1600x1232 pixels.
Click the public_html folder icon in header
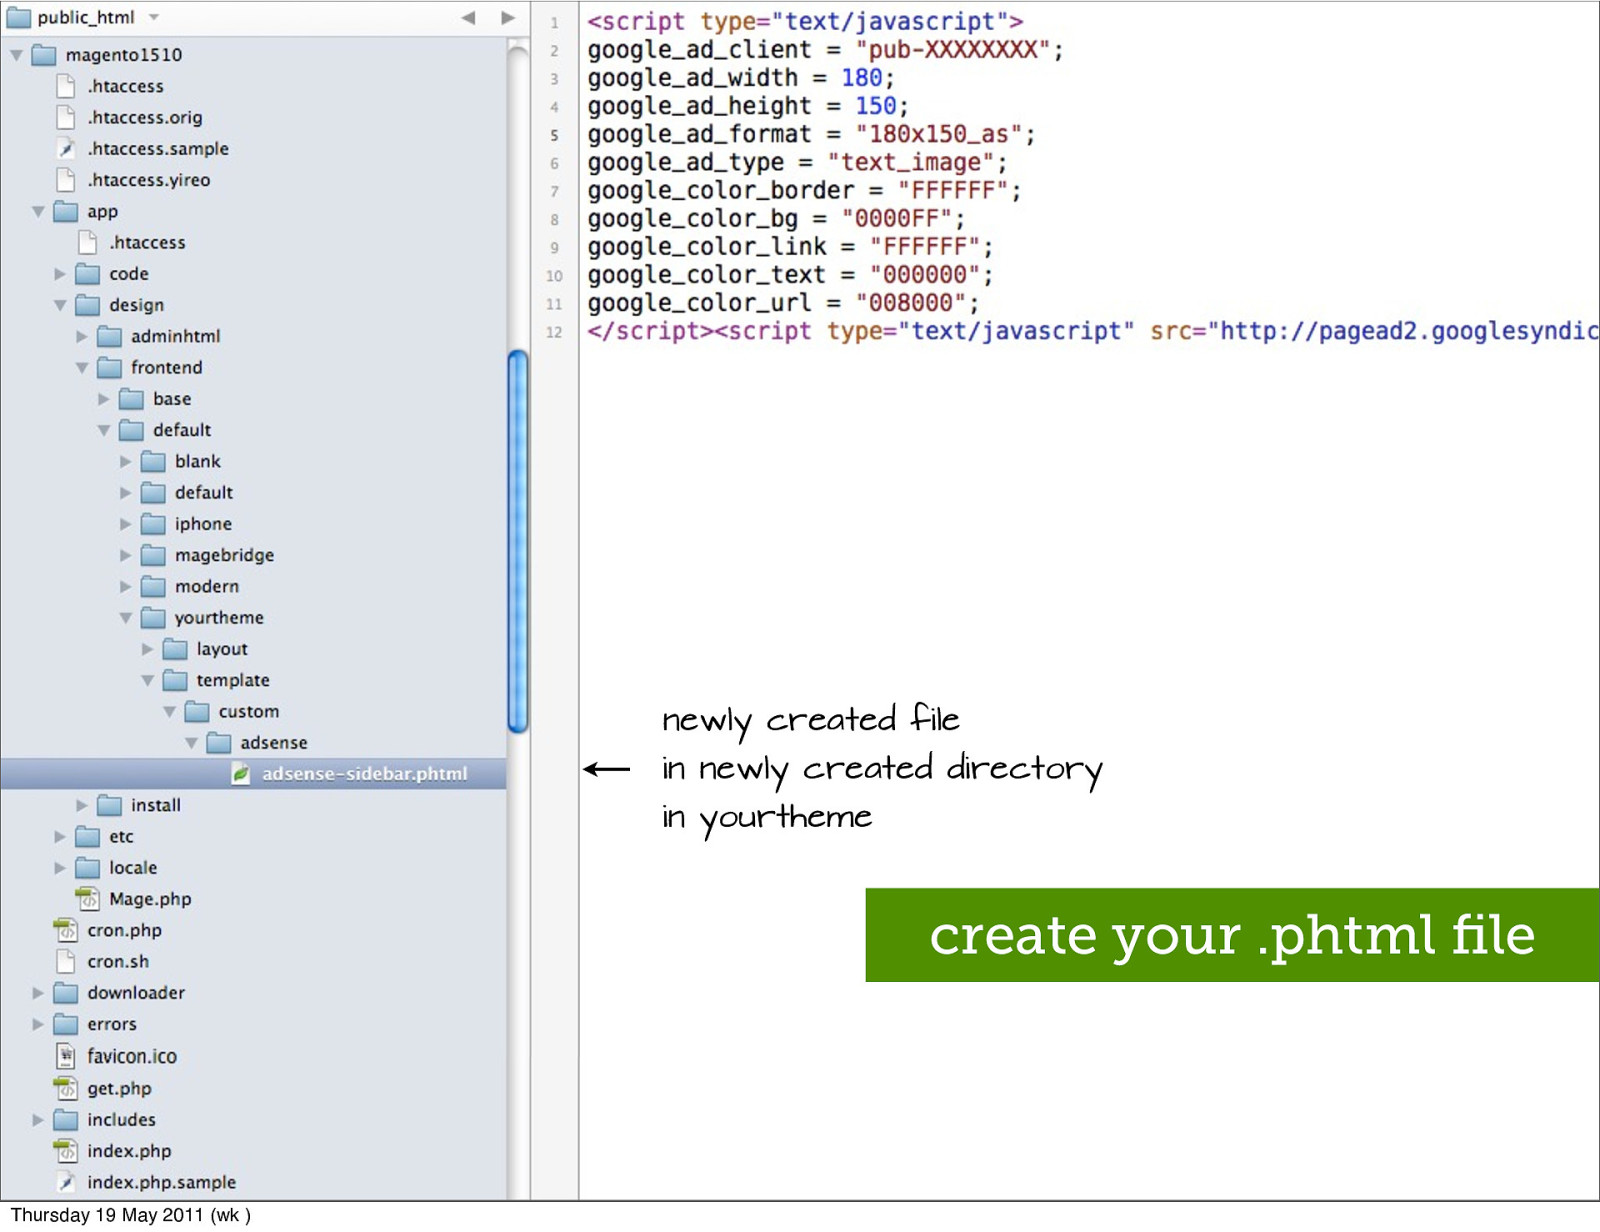[x=19, y=17]
